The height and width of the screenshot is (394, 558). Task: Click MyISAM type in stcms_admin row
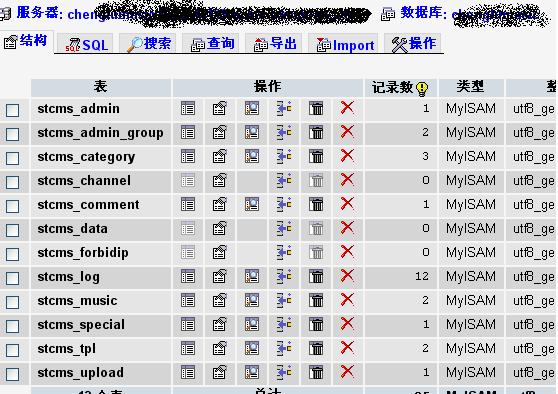pos(470,108)
